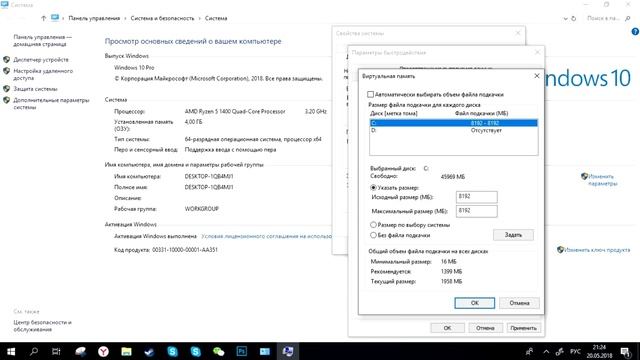640x360 pixels.
Task: Click product code 00331-10000-00001-AA351
Action: pos(185,249)
